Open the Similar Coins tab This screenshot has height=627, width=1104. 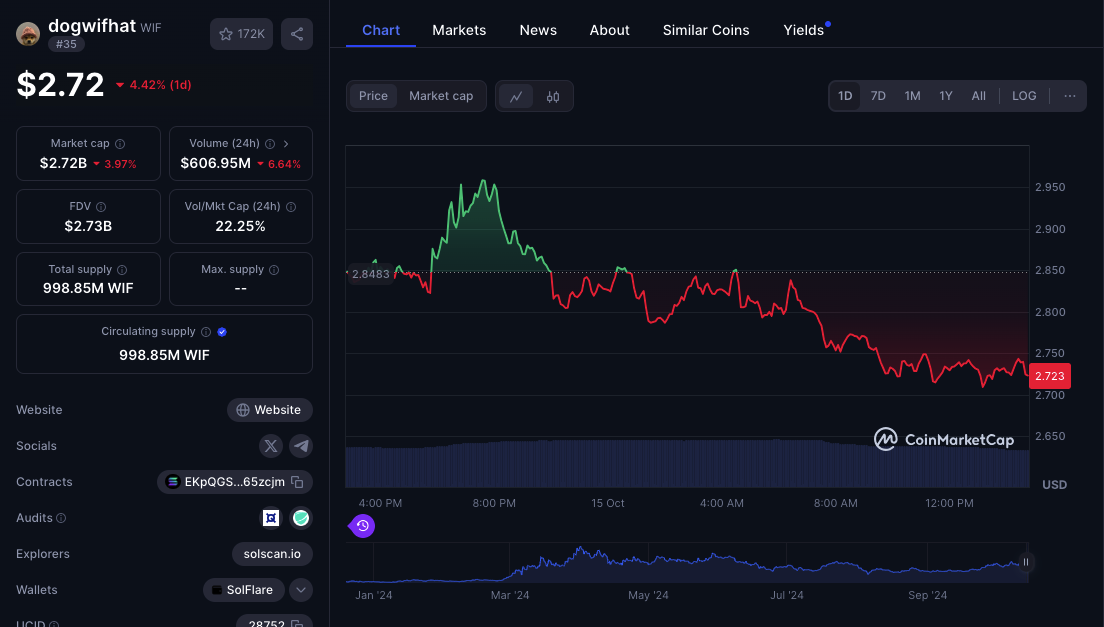pyautogui.click(x=706, y=30)
